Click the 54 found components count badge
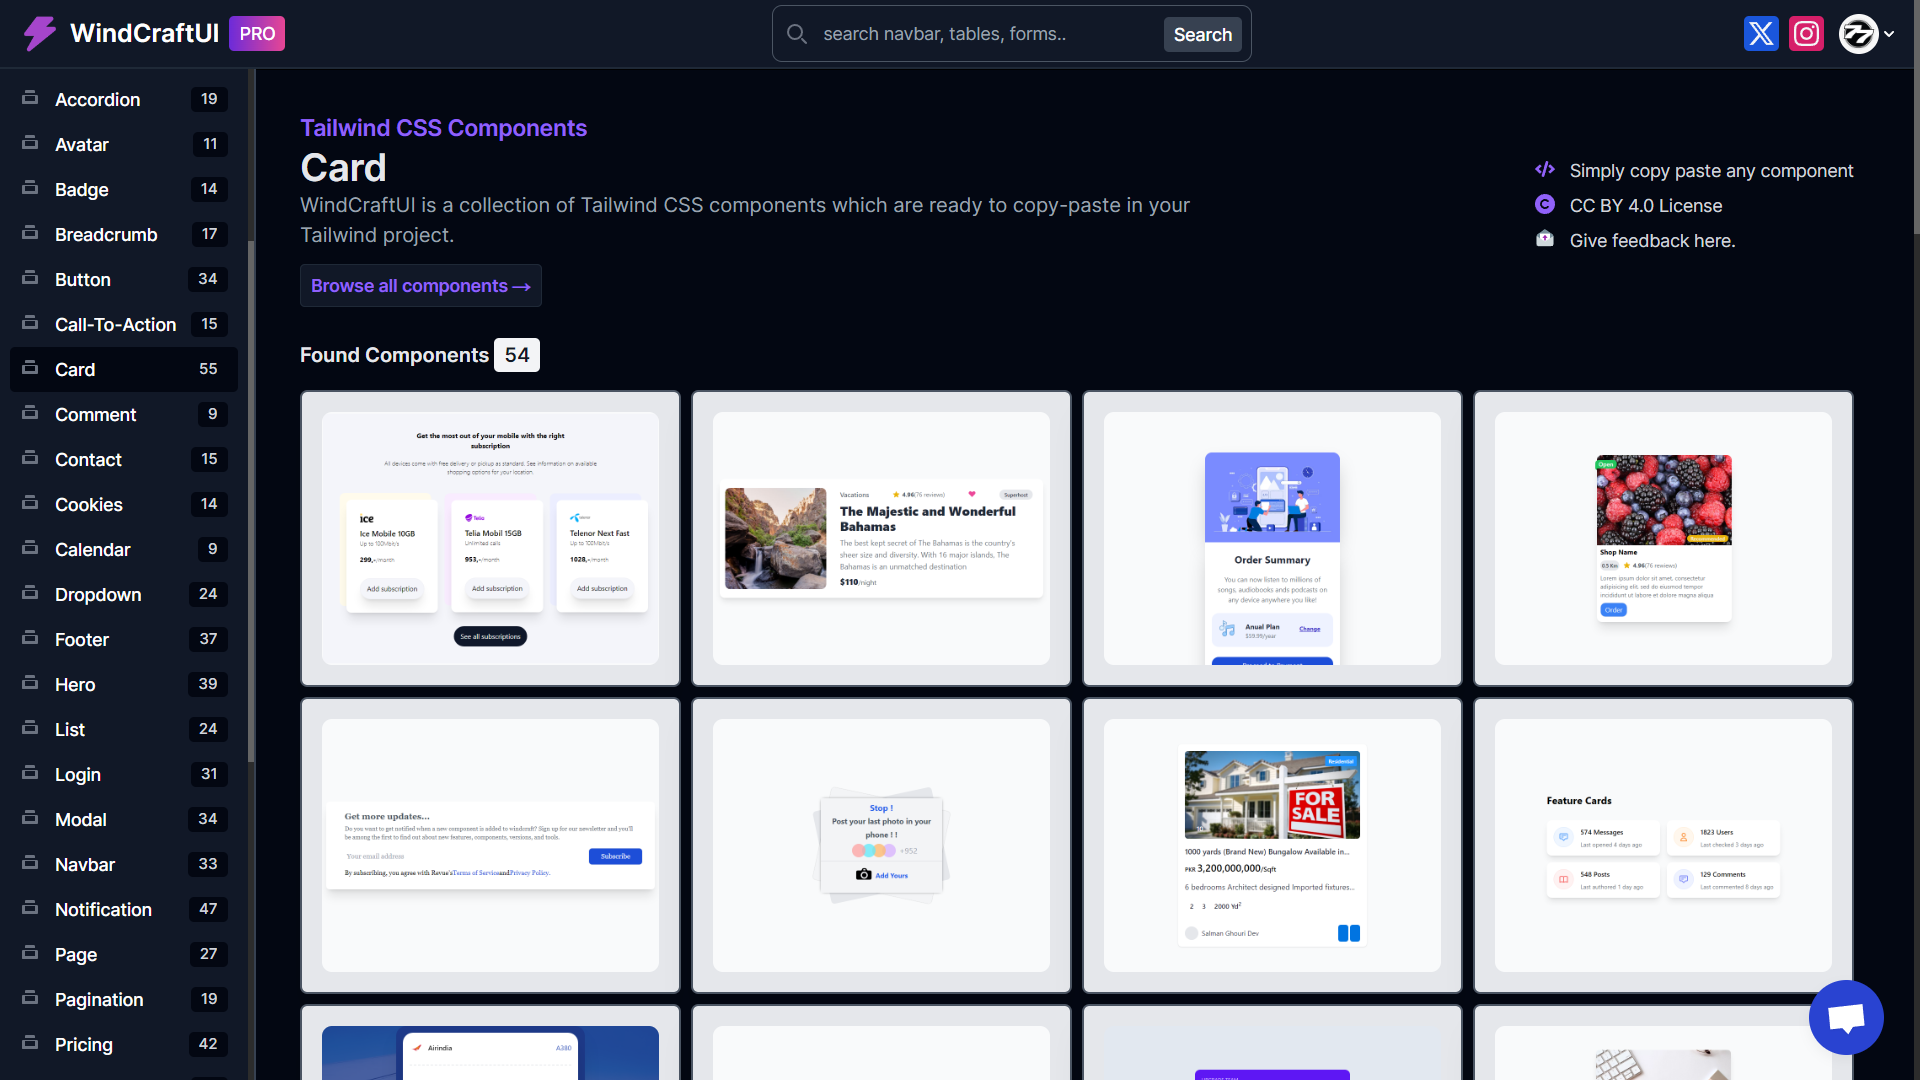1920x1080 pixels. click(x=517, y=355)
